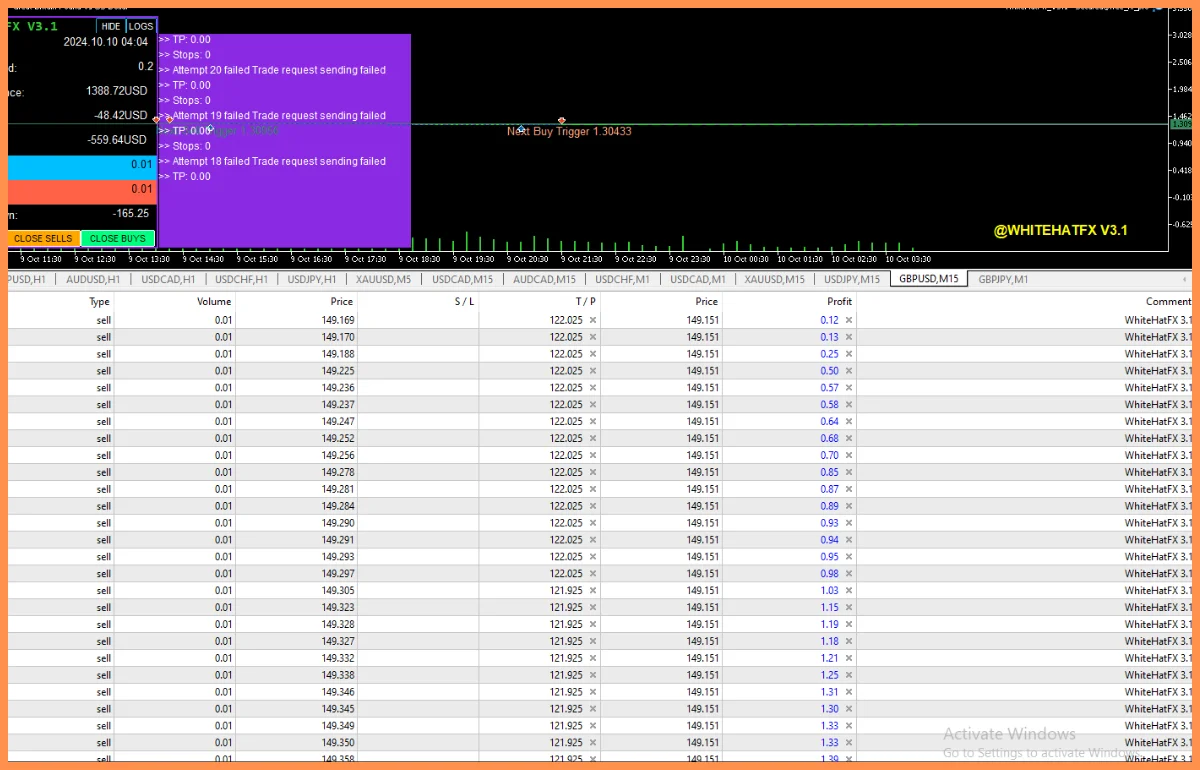The image size is (1200, 770).
Task: Remove take profit on the 149.170 sell row
Action: click(592, 337)
